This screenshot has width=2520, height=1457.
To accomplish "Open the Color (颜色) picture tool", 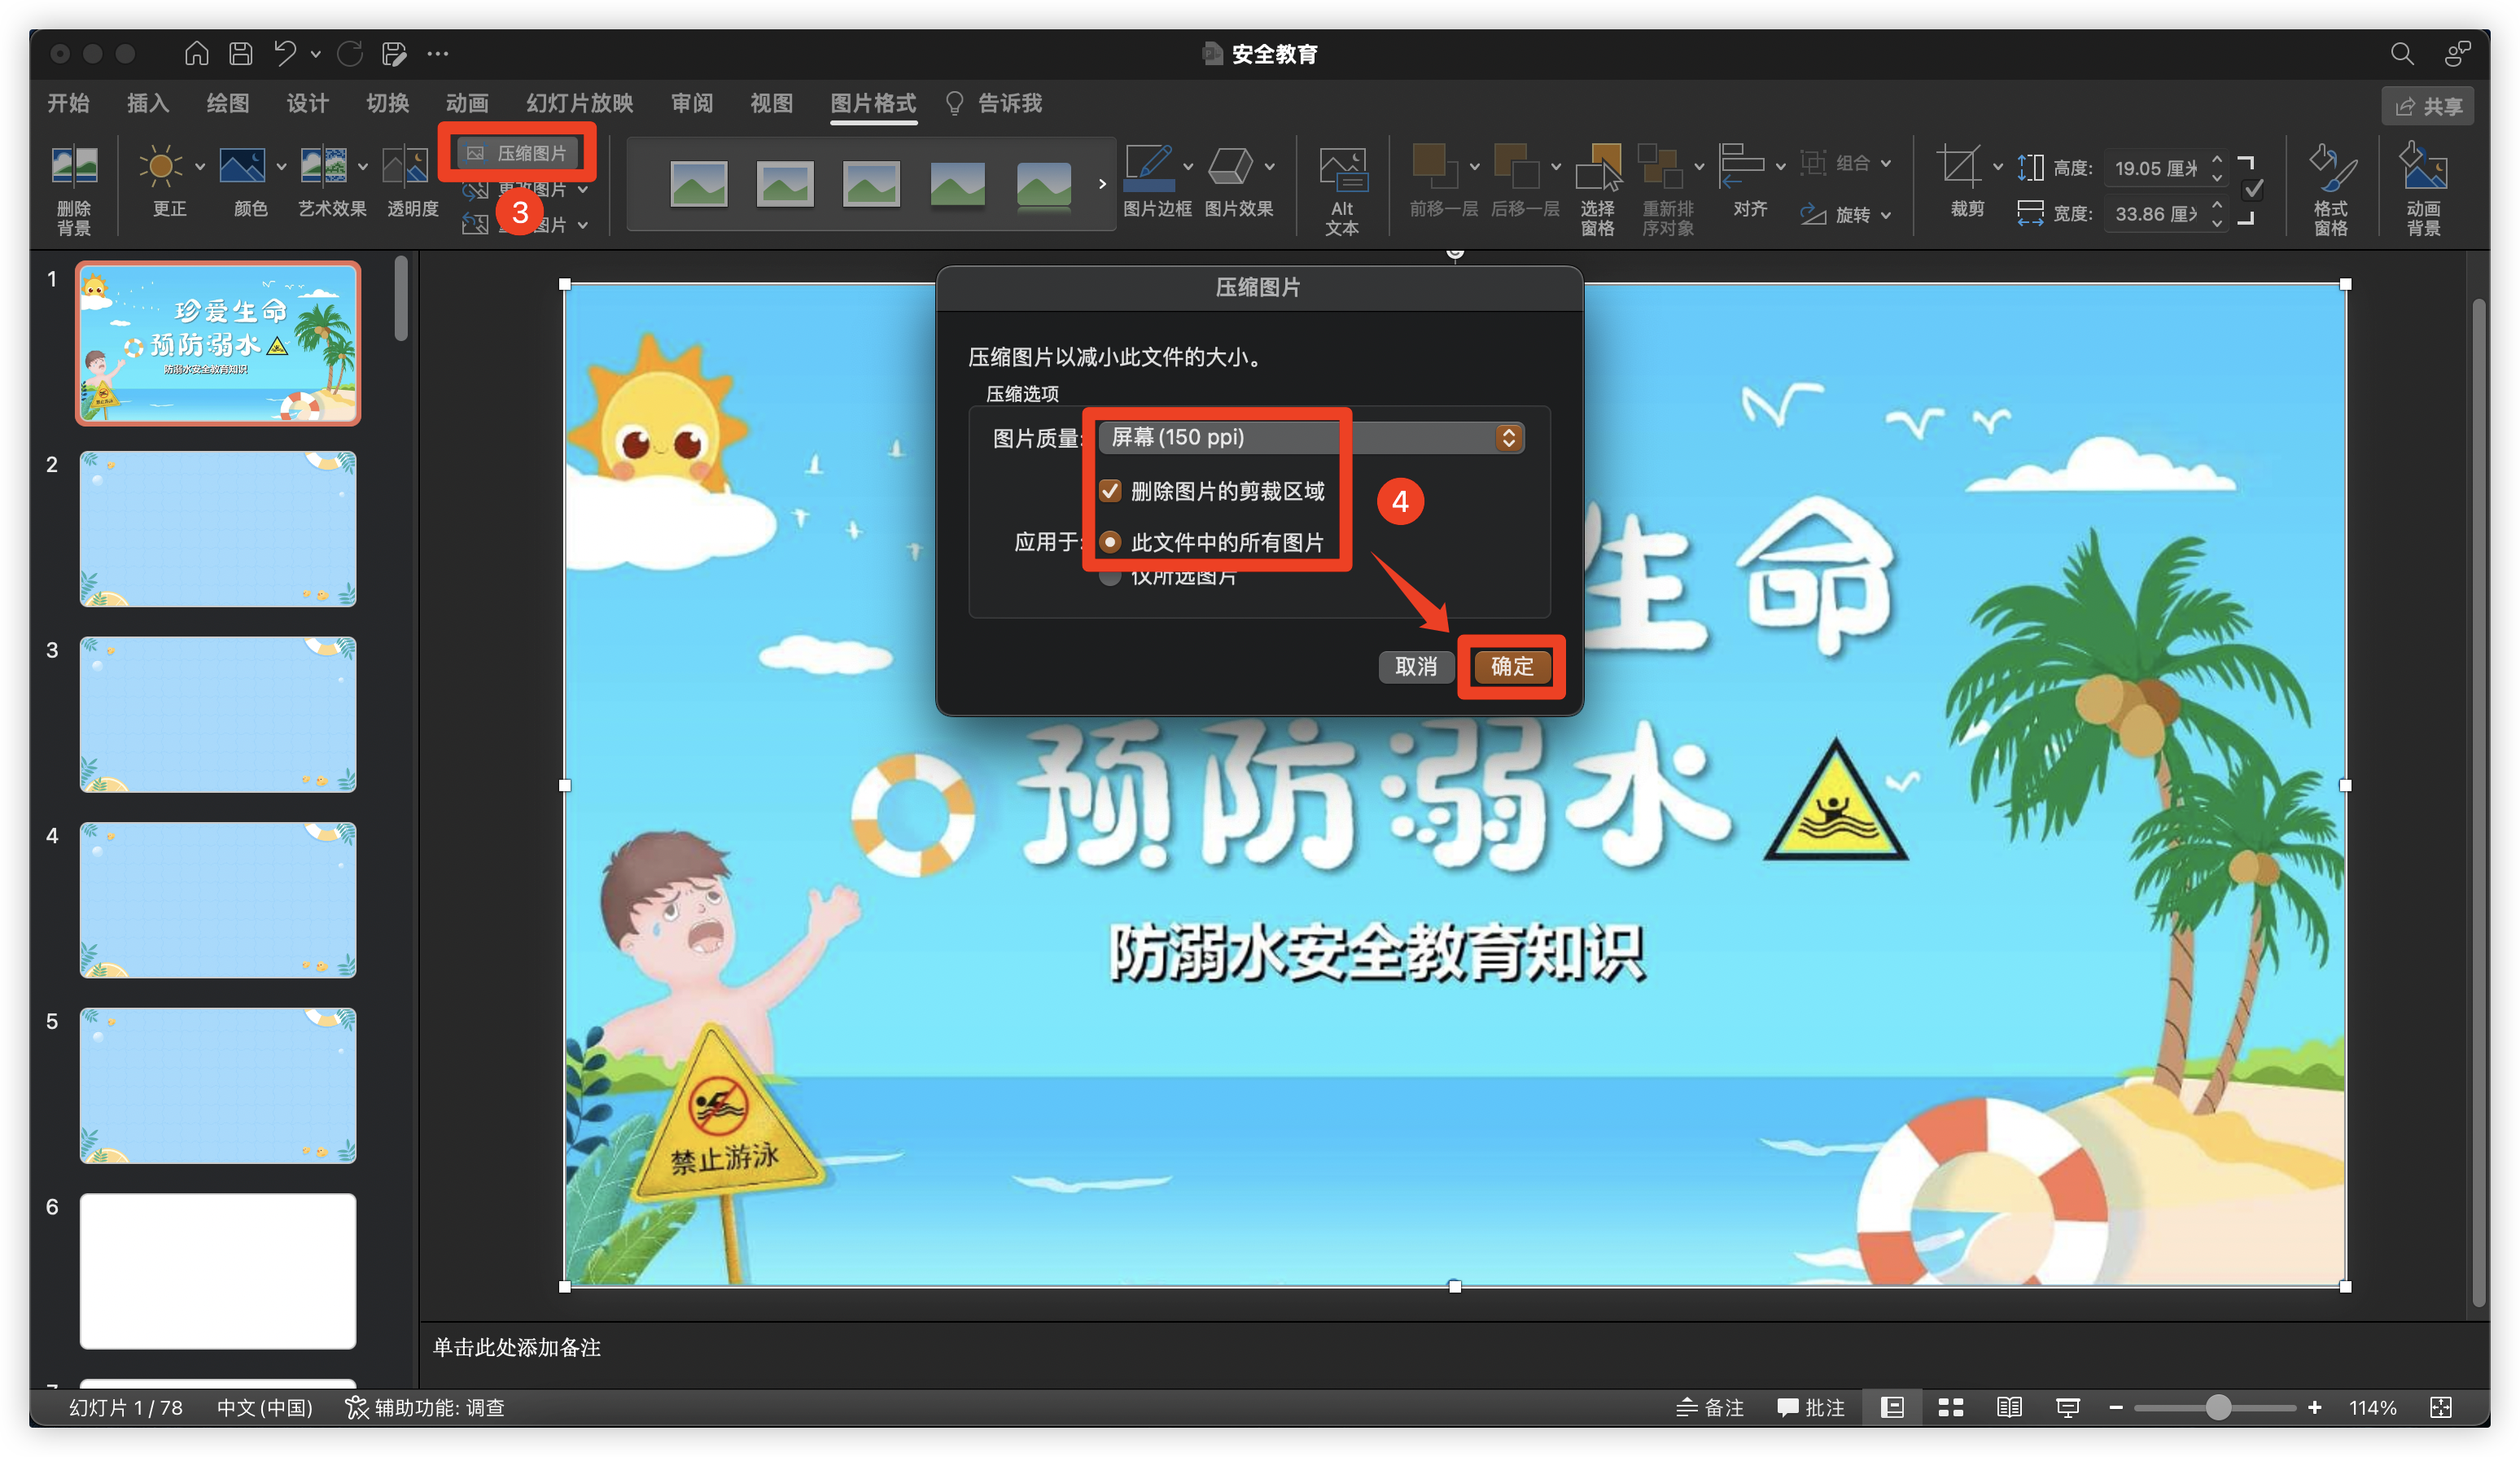I will tap(242, 165).
